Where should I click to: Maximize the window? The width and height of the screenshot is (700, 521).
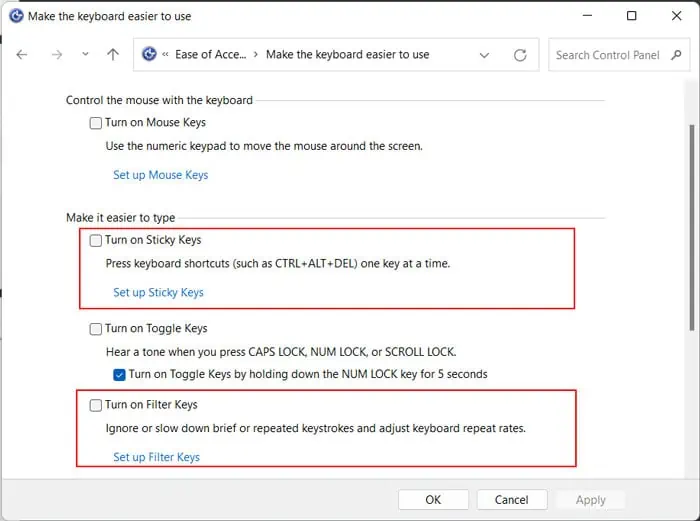coord(631,16)
